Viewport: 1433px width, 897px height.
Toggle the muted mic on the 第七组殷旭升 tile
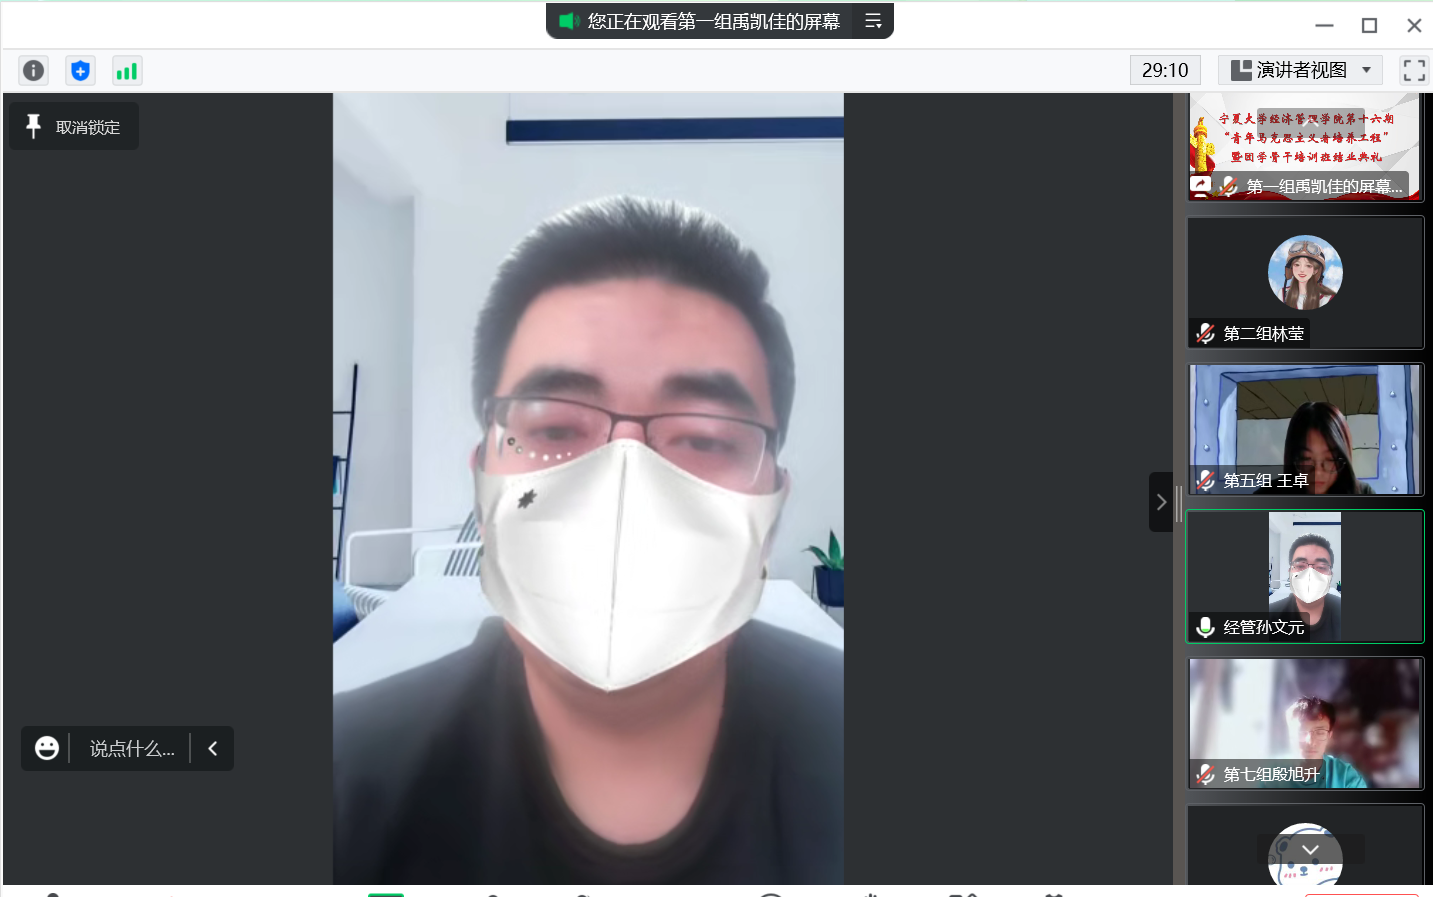[1206, 774]
